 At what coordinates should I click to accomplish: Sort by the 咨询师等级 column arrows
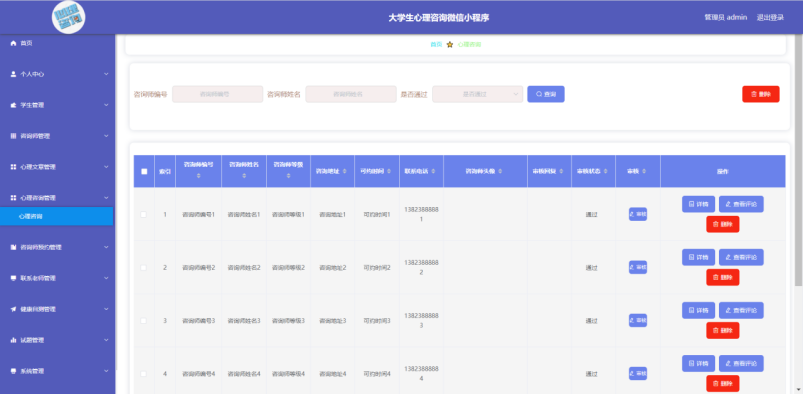pyautogui.click(x=288, y=176)
